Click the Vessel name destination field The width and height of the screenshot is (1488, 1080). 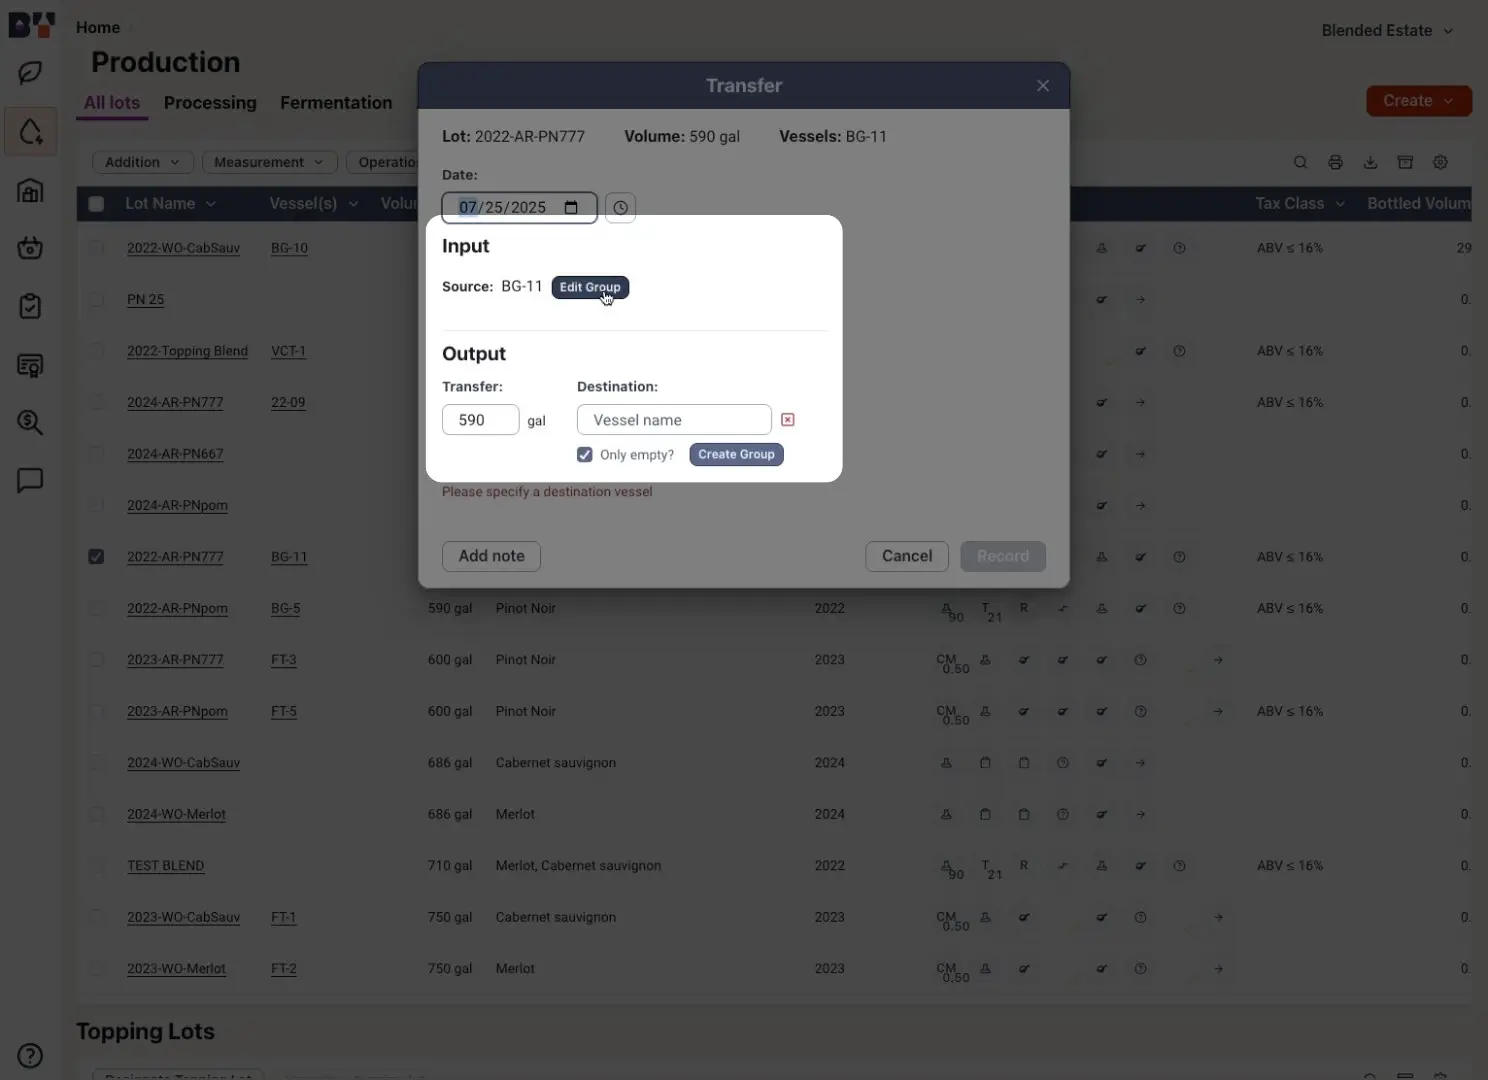coord(674,420)
